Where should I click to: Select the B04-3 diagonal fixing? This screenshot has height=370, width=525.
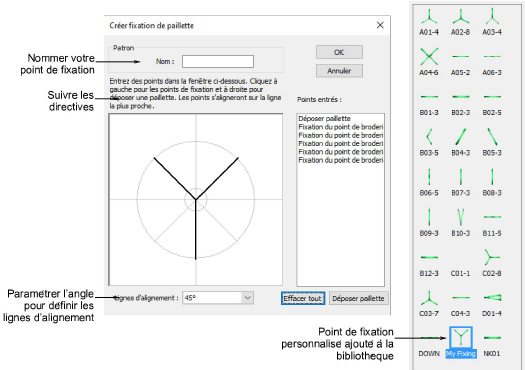pos(460,142)
